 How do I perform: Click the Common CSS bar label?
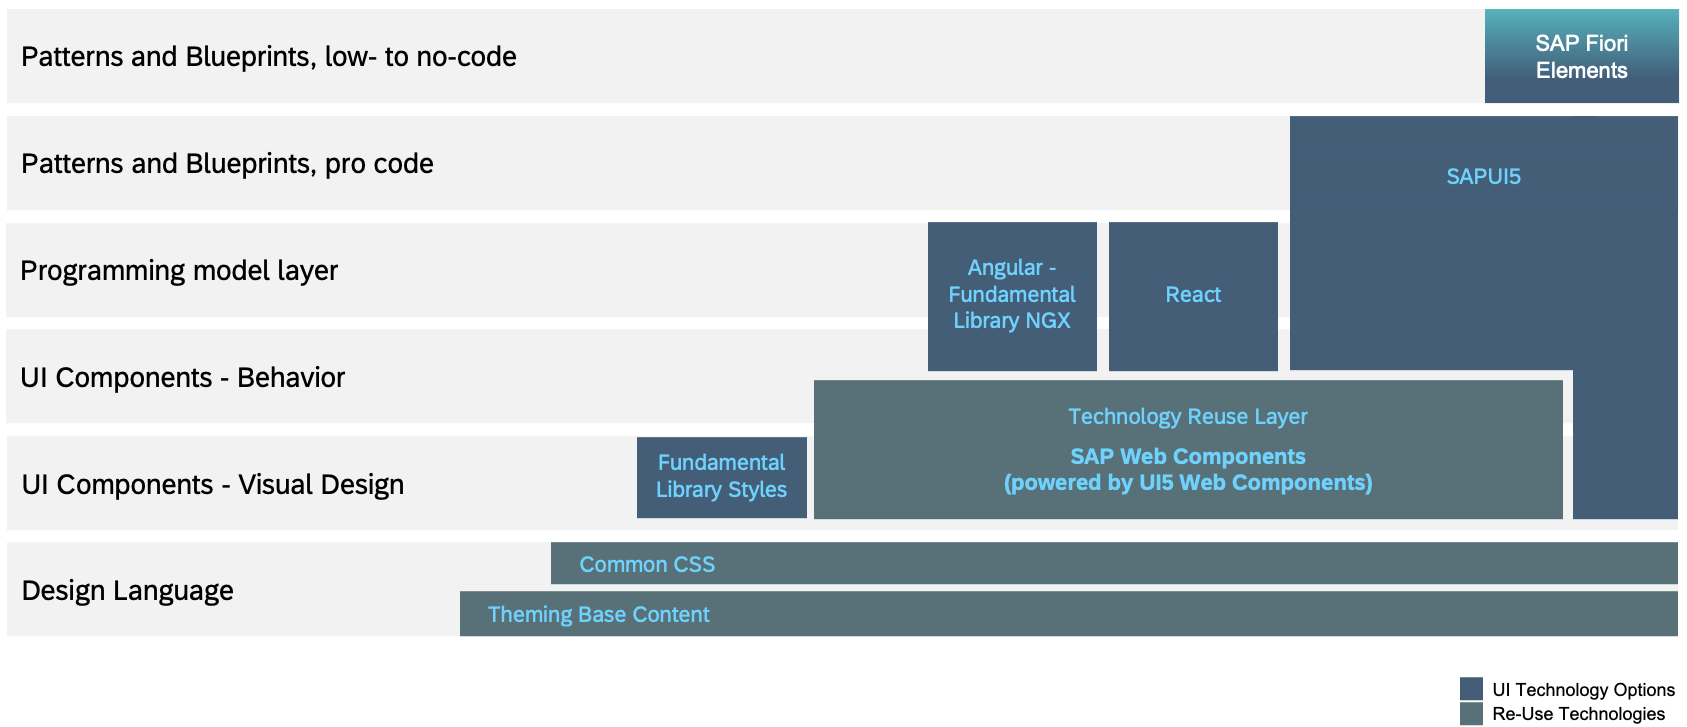click(647, 565)
